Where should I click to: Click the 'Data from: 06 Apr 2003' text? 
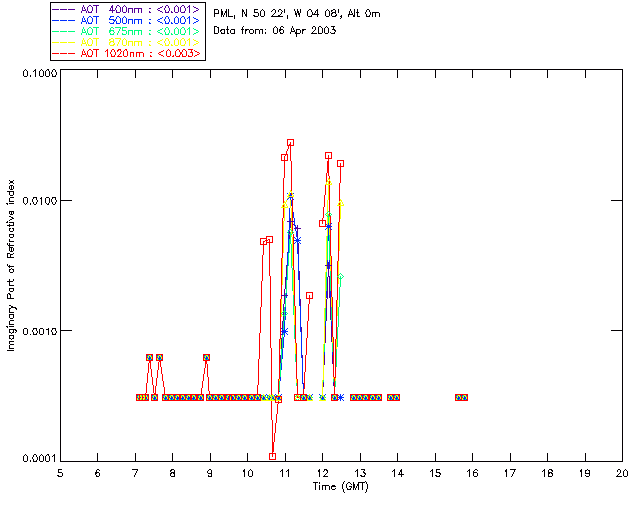275,31
